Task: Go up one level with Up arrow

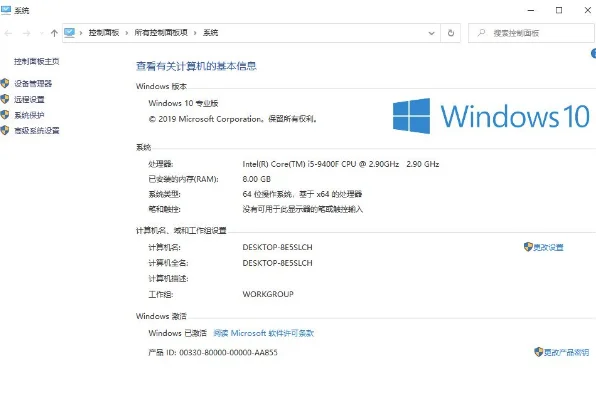Action: click(x=54, y=33)
